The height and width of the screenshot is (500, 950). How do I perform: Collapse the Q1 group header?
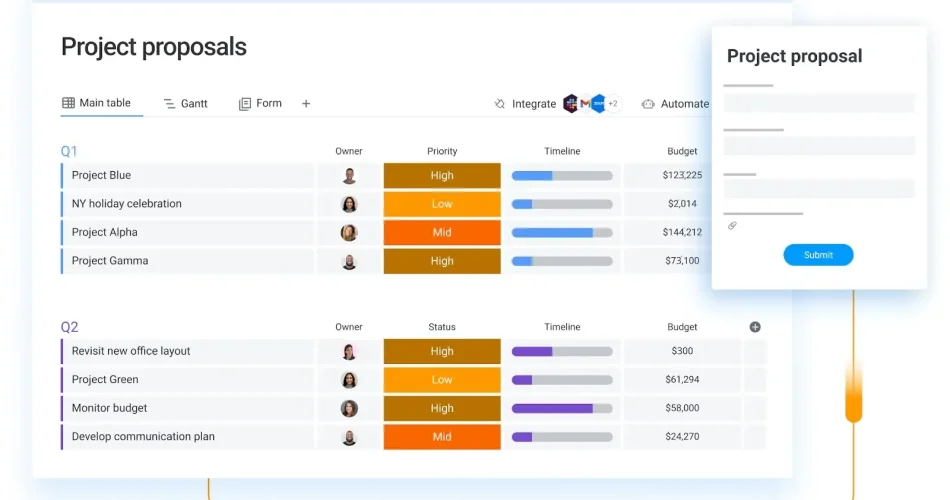click(69, 151)
